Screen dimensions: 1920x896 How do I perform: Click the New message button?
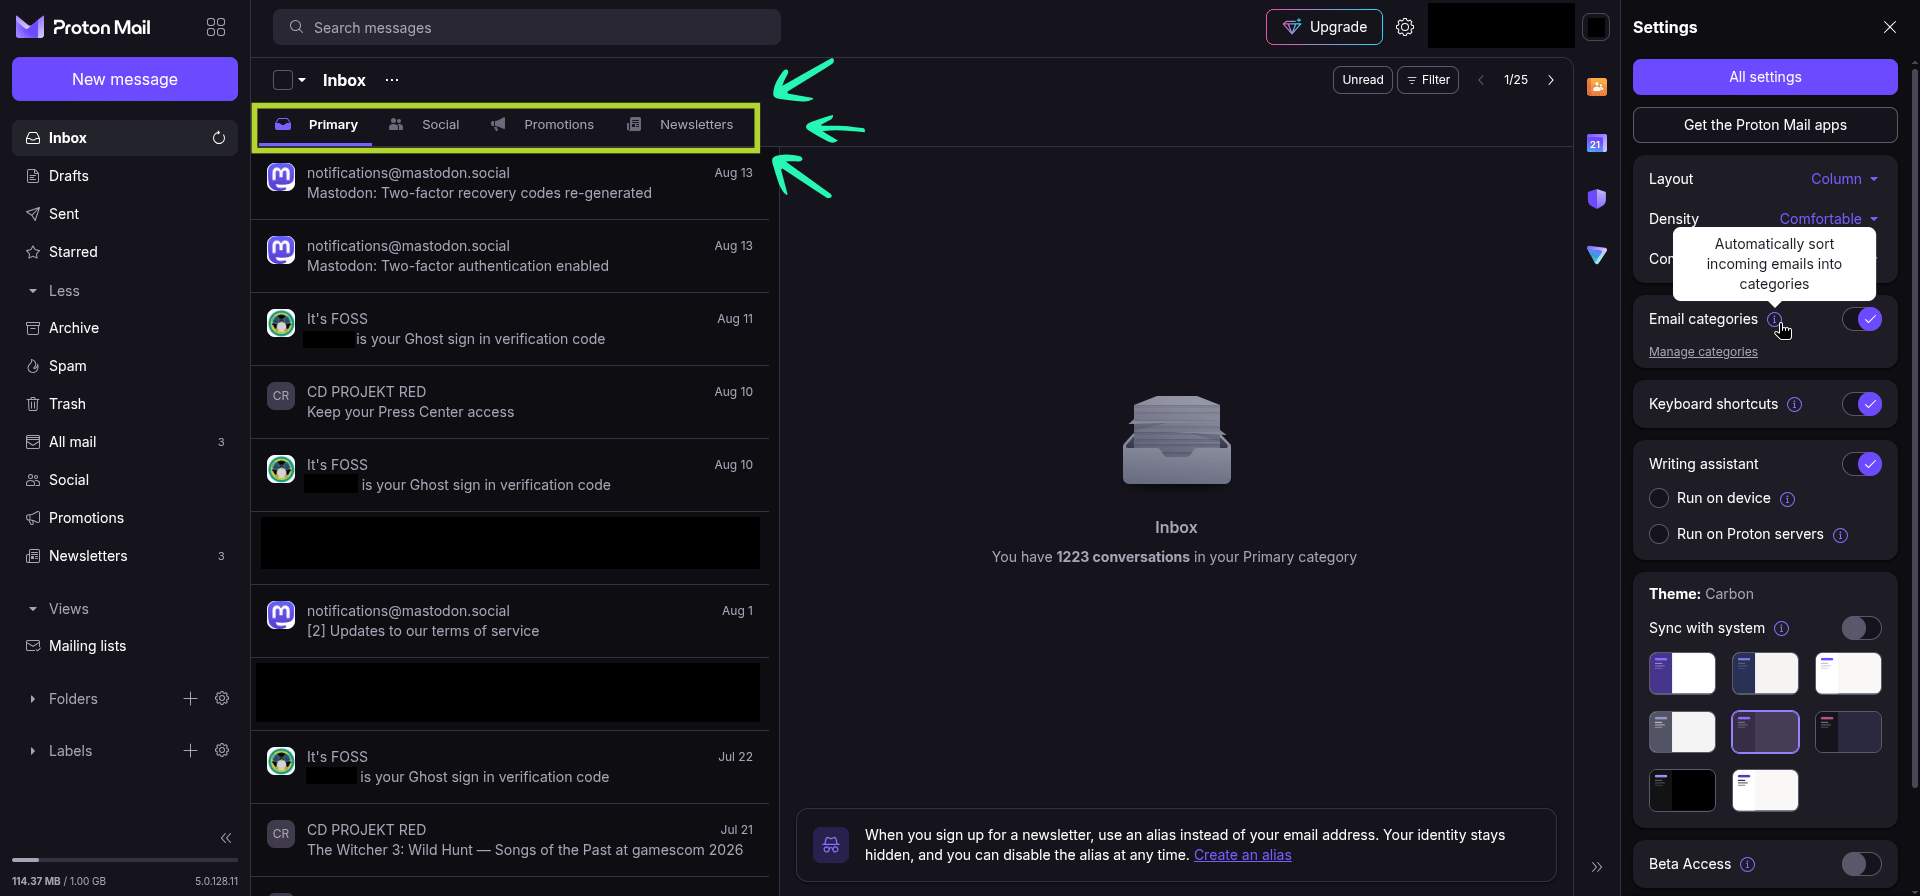125,79
